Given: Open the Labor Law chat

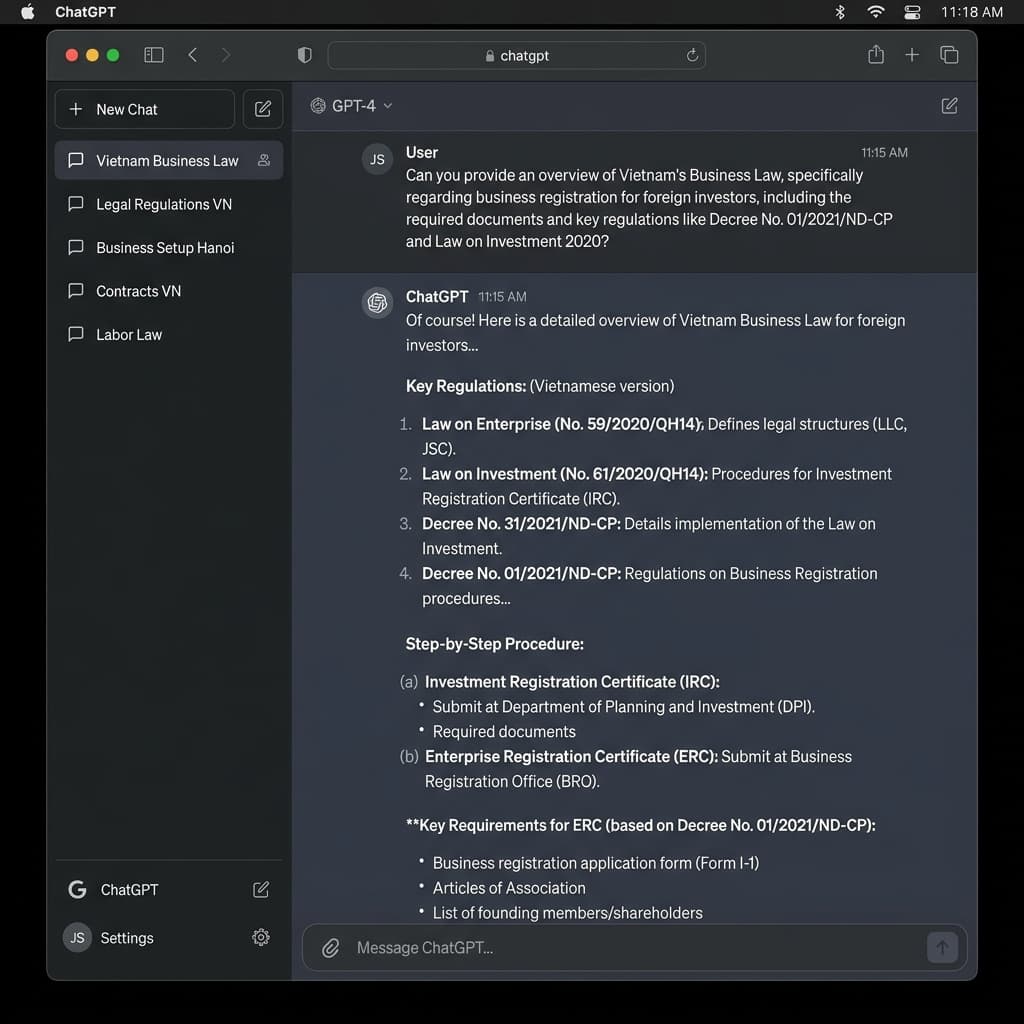Looking at the screenshot, I should pos(168,334).
